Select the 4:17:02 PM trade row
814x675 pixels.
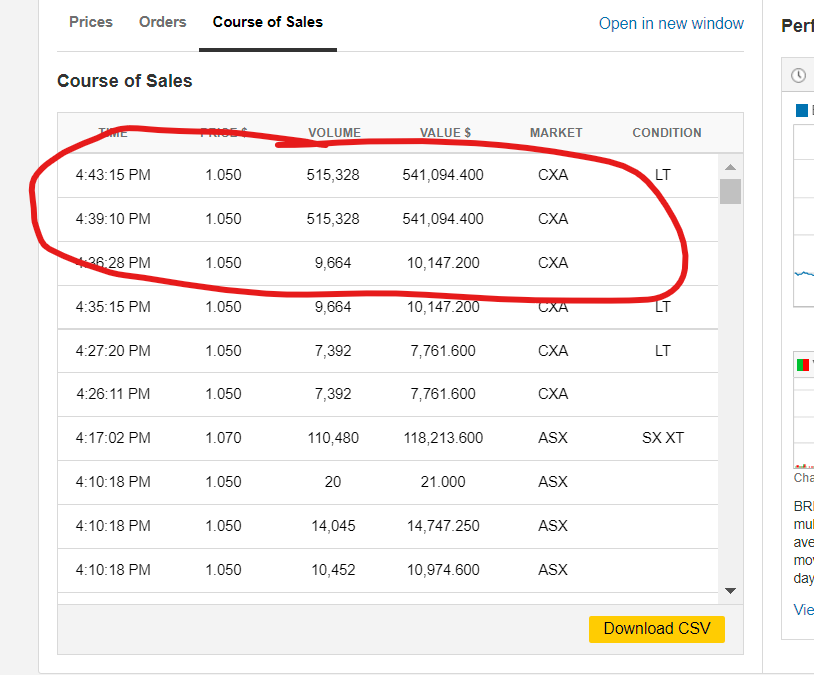click(387, 438)
